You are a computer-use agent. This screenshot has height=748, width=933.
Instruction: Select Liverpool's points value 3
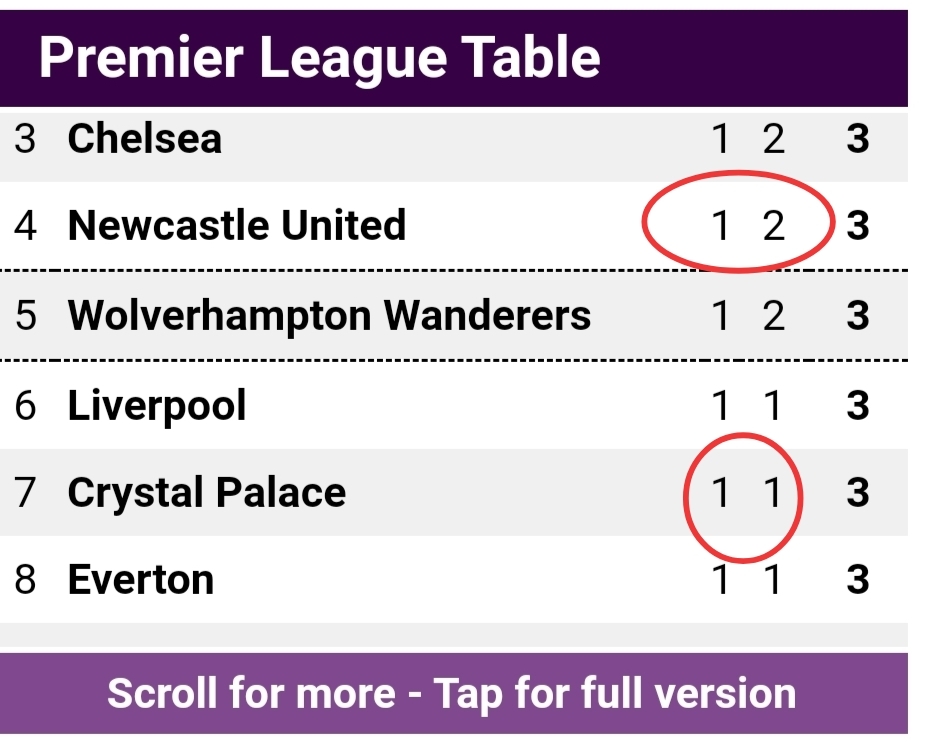[857, 406]
